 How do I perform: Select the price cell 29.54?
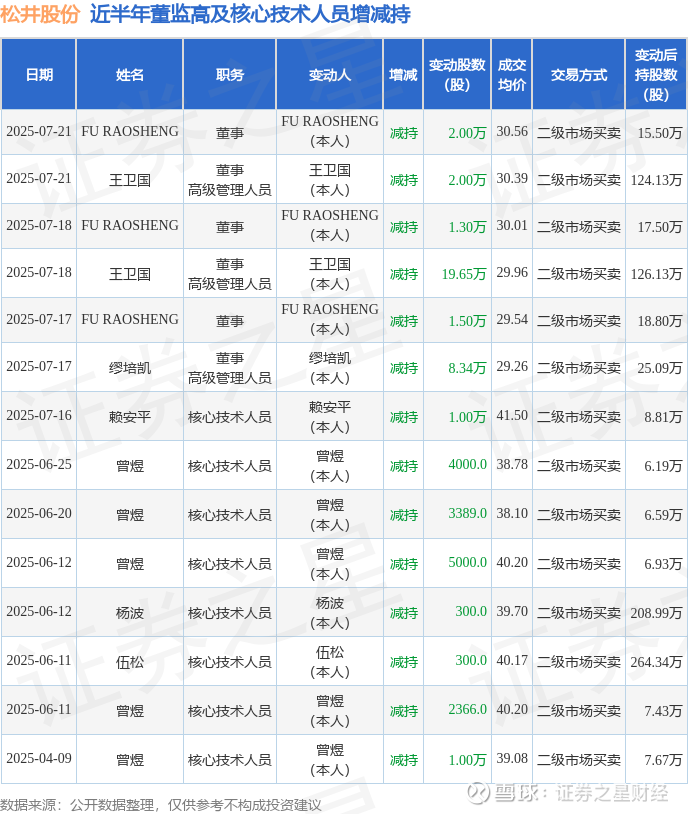click(512, 319)
